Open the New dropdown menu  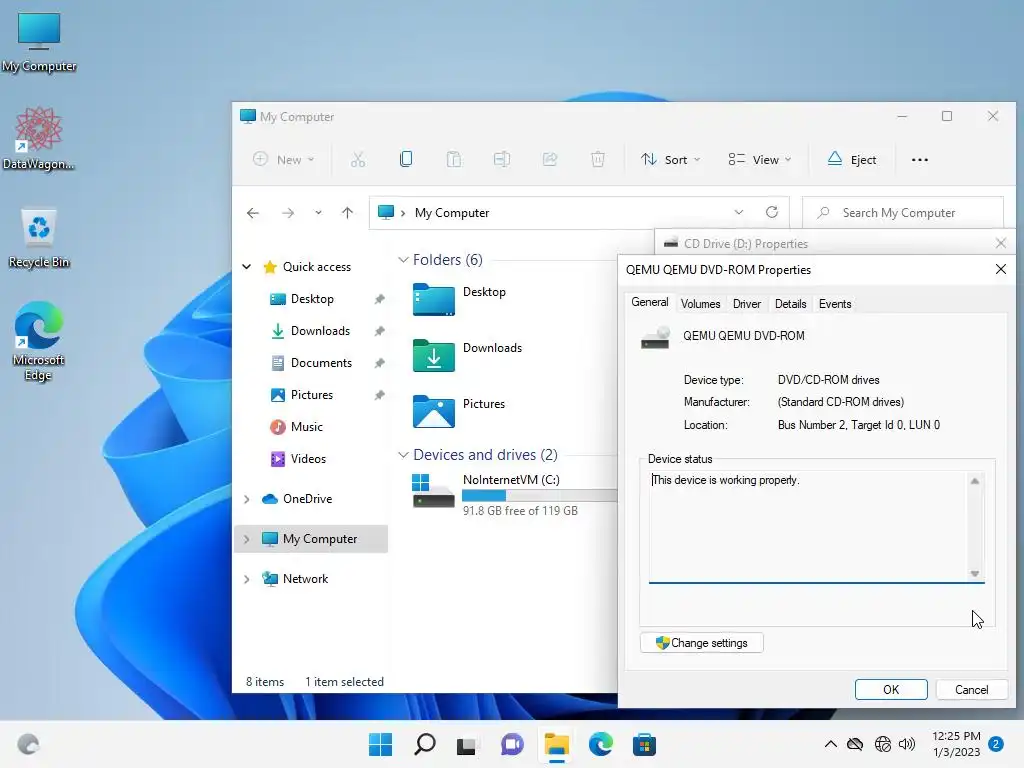(x=284, y=159)
